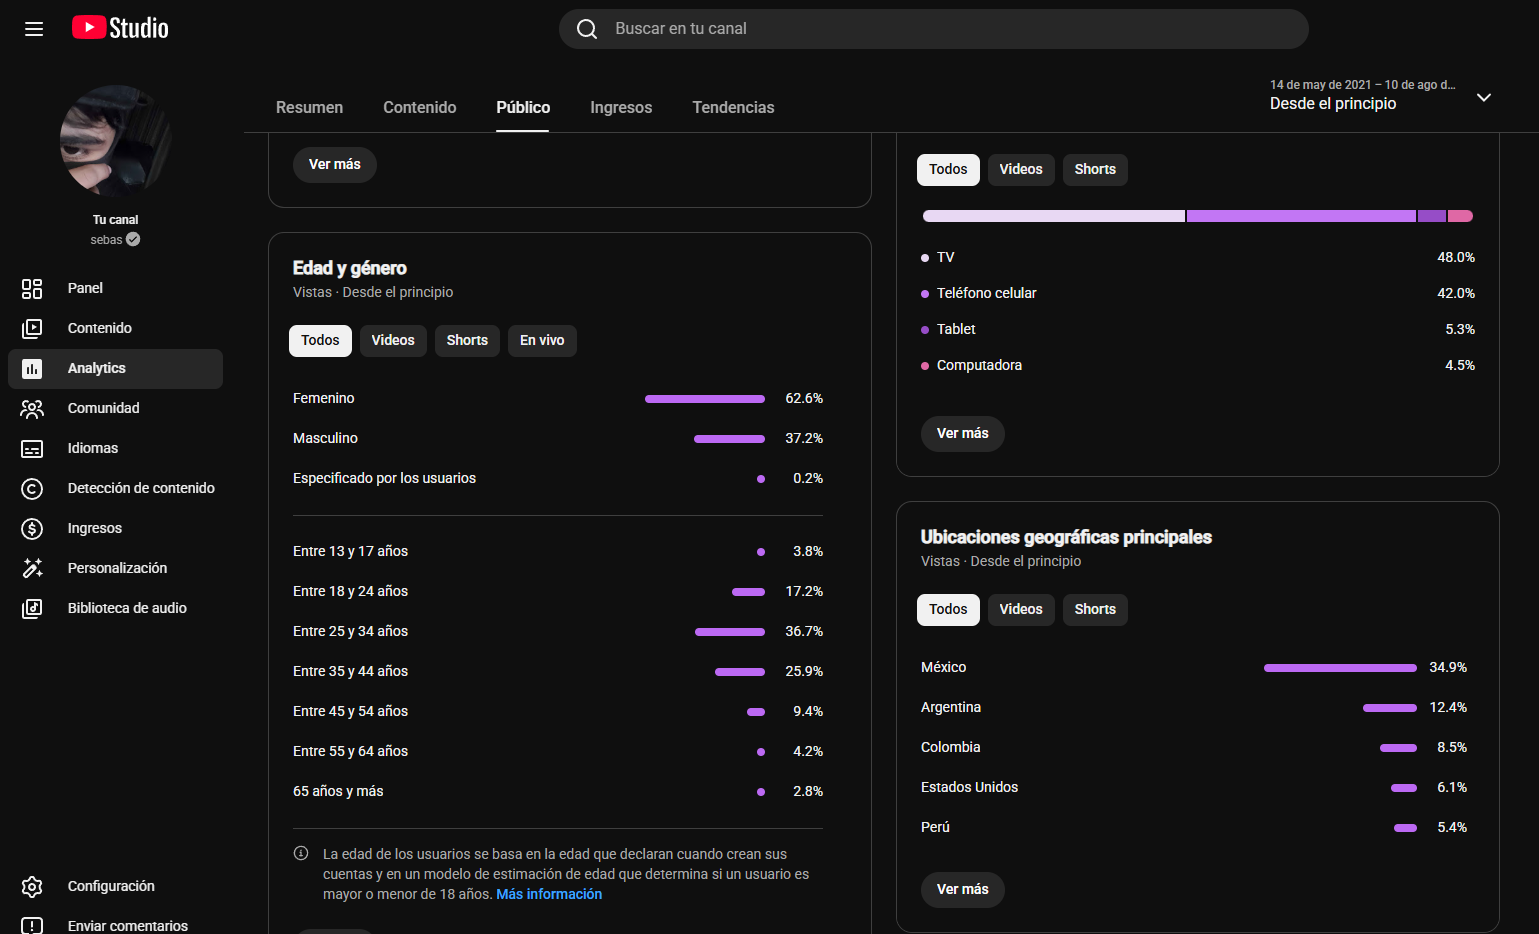This screenshot has height=934, width=1539.
Task: Select Videos filter in Edad y género
Action: 393,341
